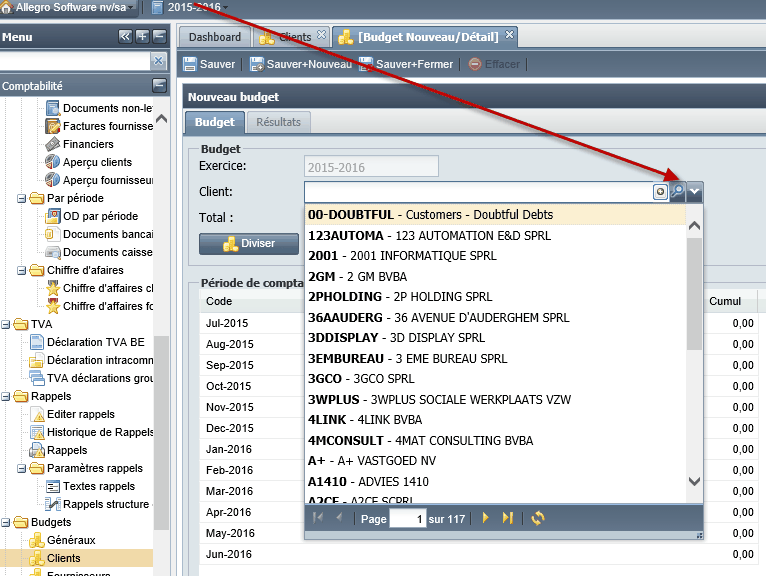Focus the Client input field

[478, 192]
